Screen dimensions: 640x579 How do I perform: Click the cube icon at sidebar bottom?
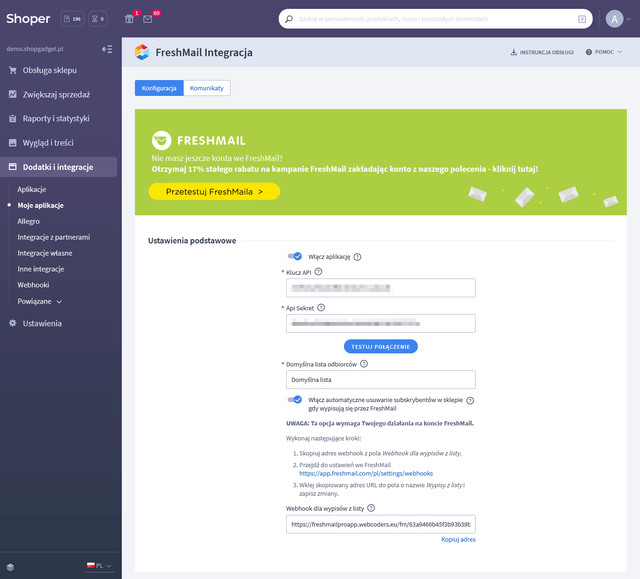11,567
